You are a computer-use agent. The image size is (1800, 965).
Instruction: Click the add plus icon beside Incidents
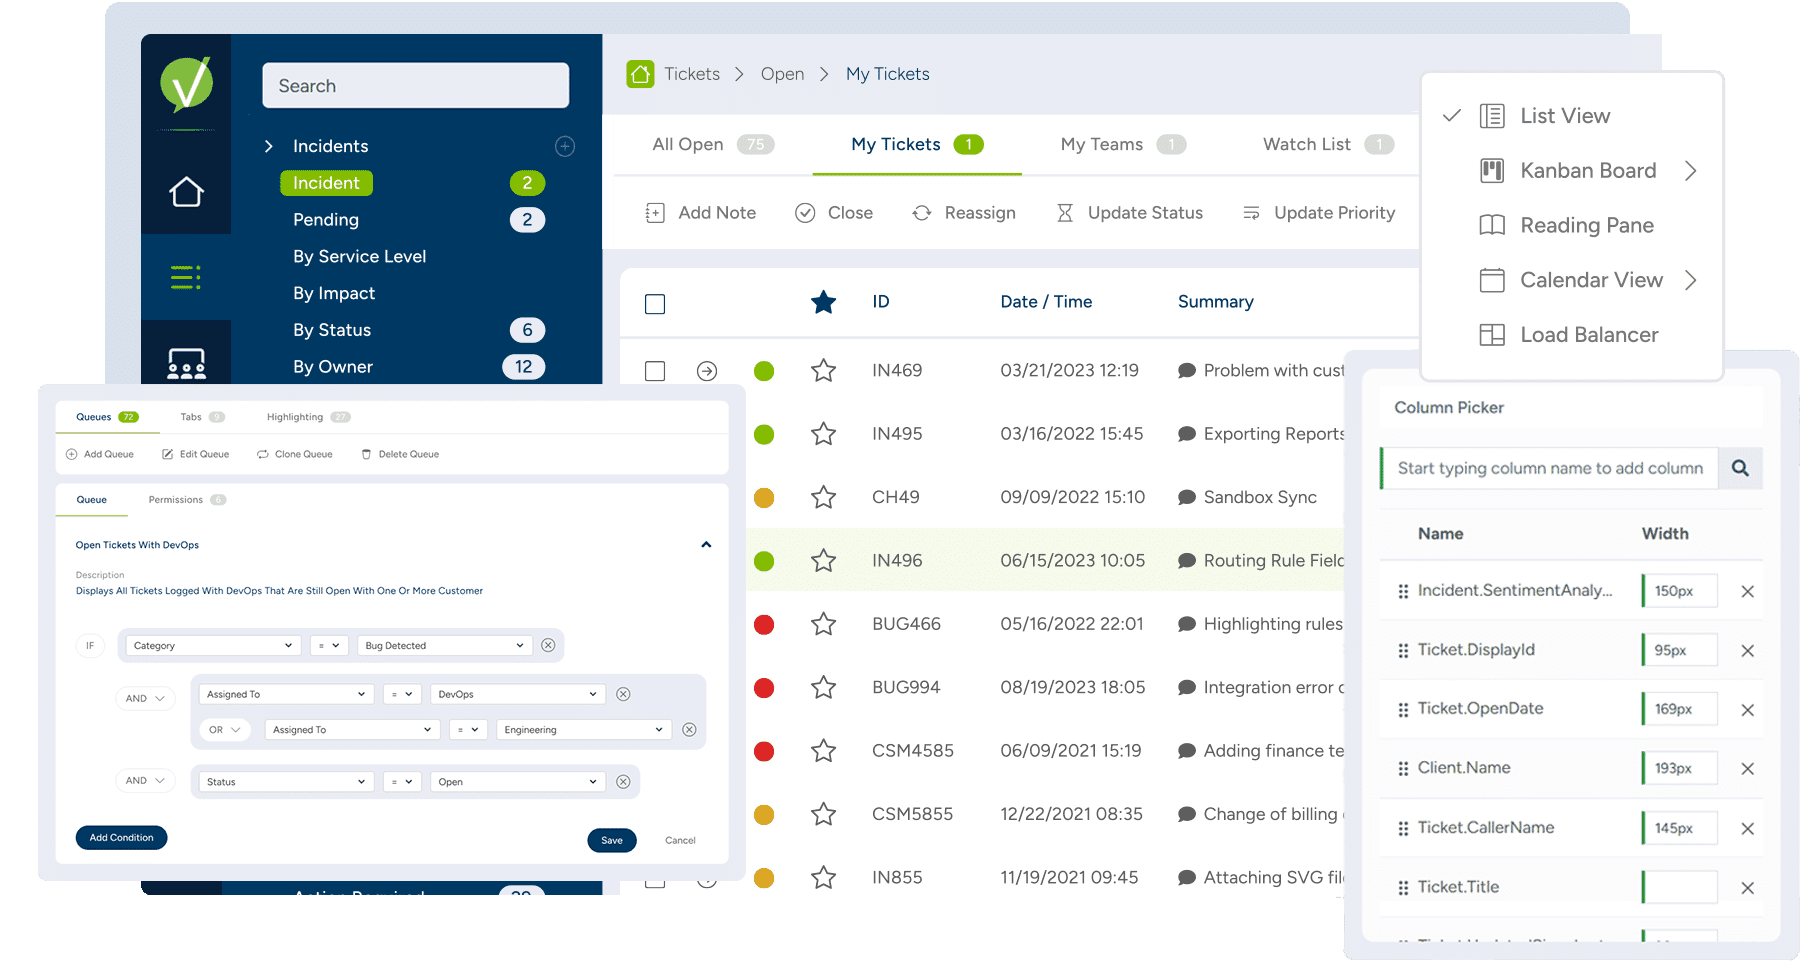(565, 146)
